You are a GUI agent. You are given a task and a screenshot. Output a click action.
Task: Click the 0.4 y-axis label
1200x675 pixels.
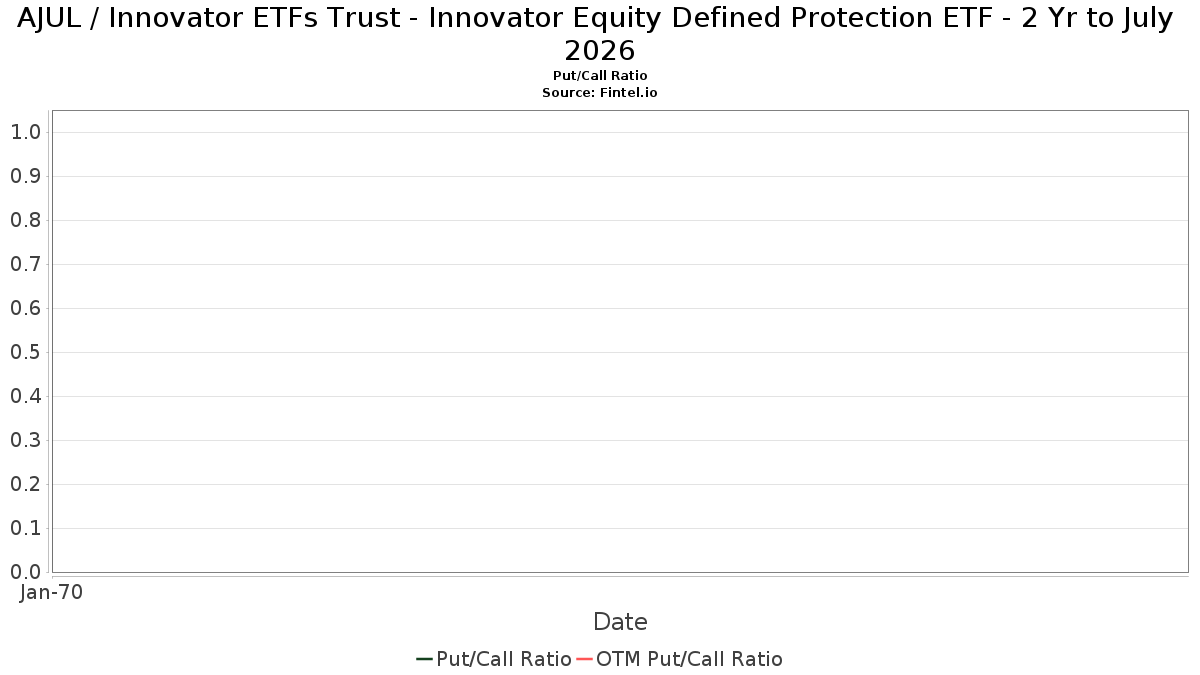tap(25, 396)
